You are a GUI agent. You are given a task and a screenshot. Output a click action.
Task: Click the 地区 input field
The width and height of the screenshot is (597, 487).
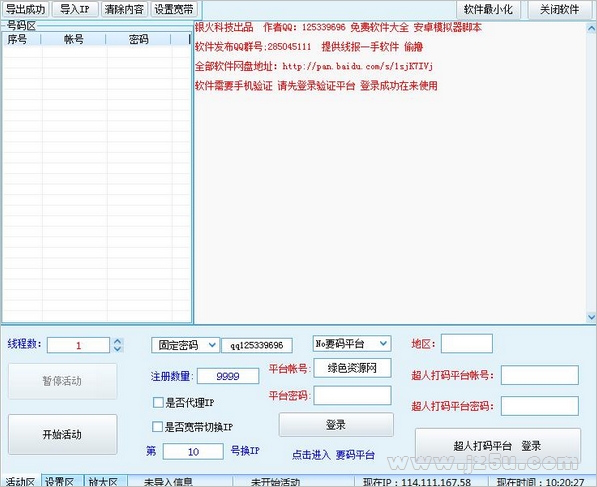coord(466,344)
